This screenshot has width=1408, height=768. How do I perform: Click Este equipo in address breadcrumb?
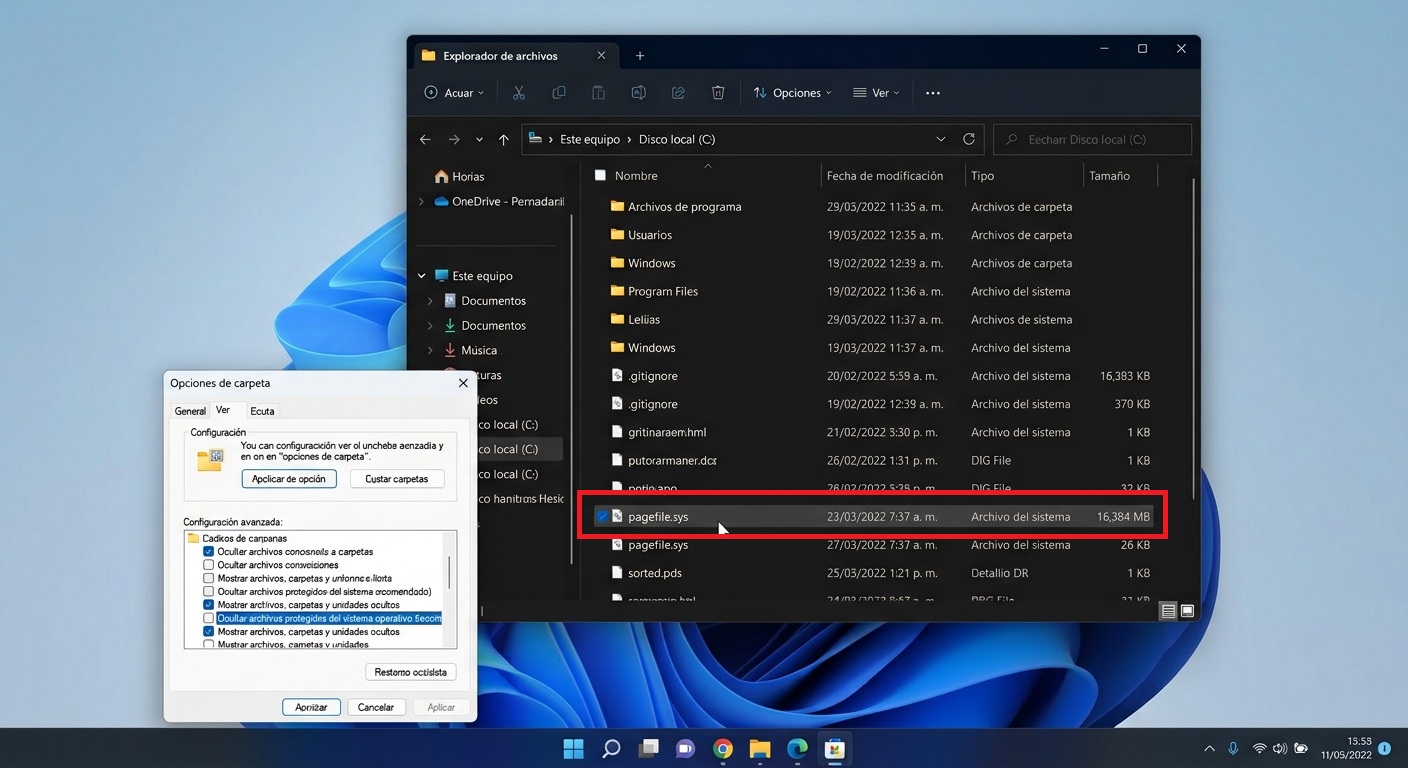click(590, 139)
